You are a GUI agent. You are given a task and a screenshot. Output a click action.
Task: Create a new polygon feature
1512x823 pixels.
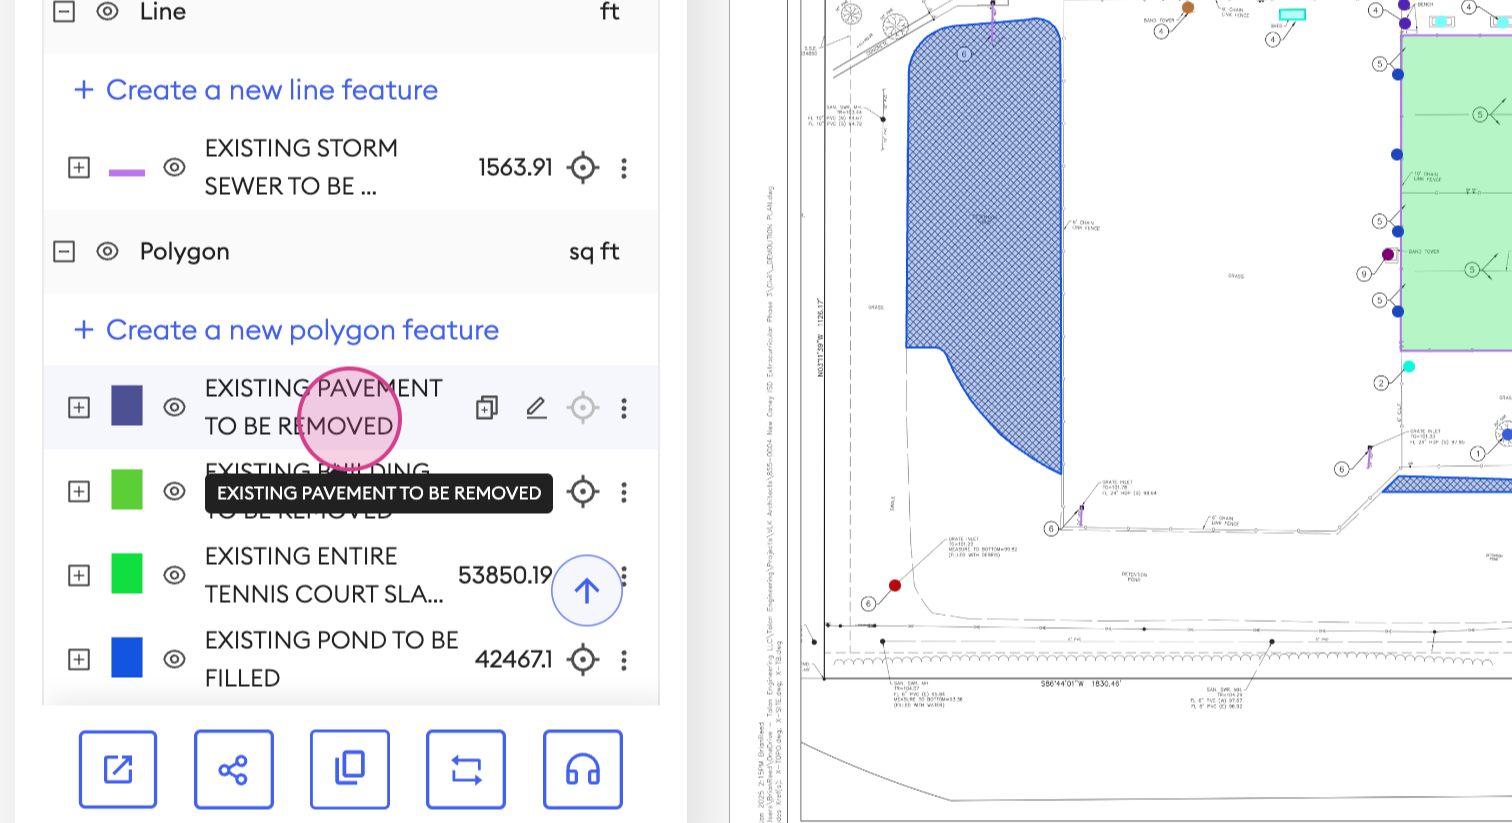point(286,330)
